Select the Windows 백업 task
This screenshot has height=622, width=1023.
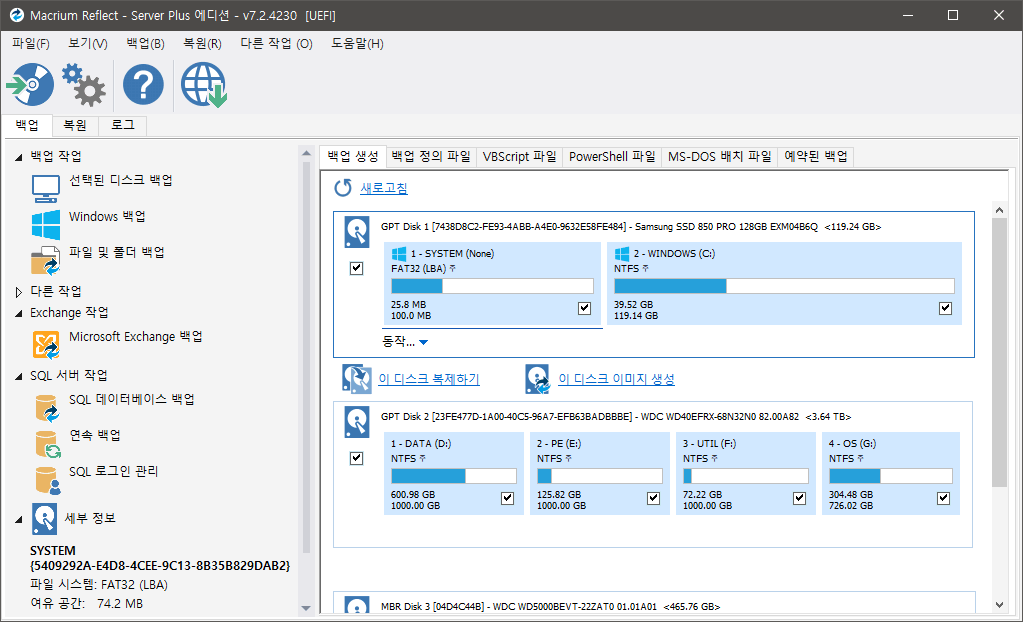[107, 217]
